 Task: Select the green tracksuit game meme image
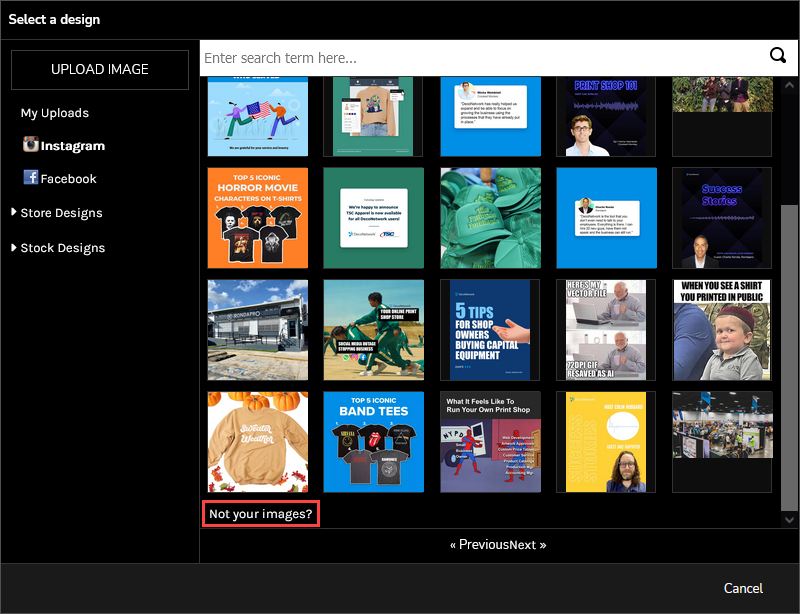(373, 330)
